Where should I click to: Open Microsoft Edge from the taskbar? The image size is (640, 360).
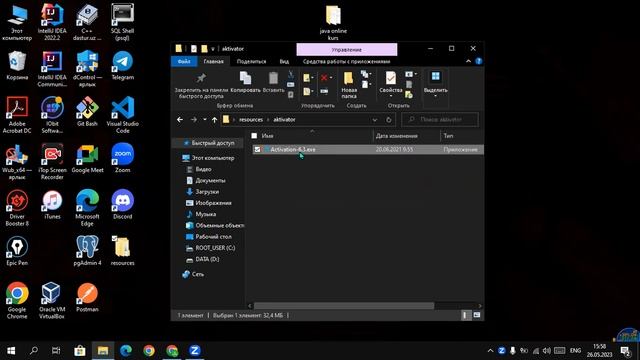tap(126, 350)
